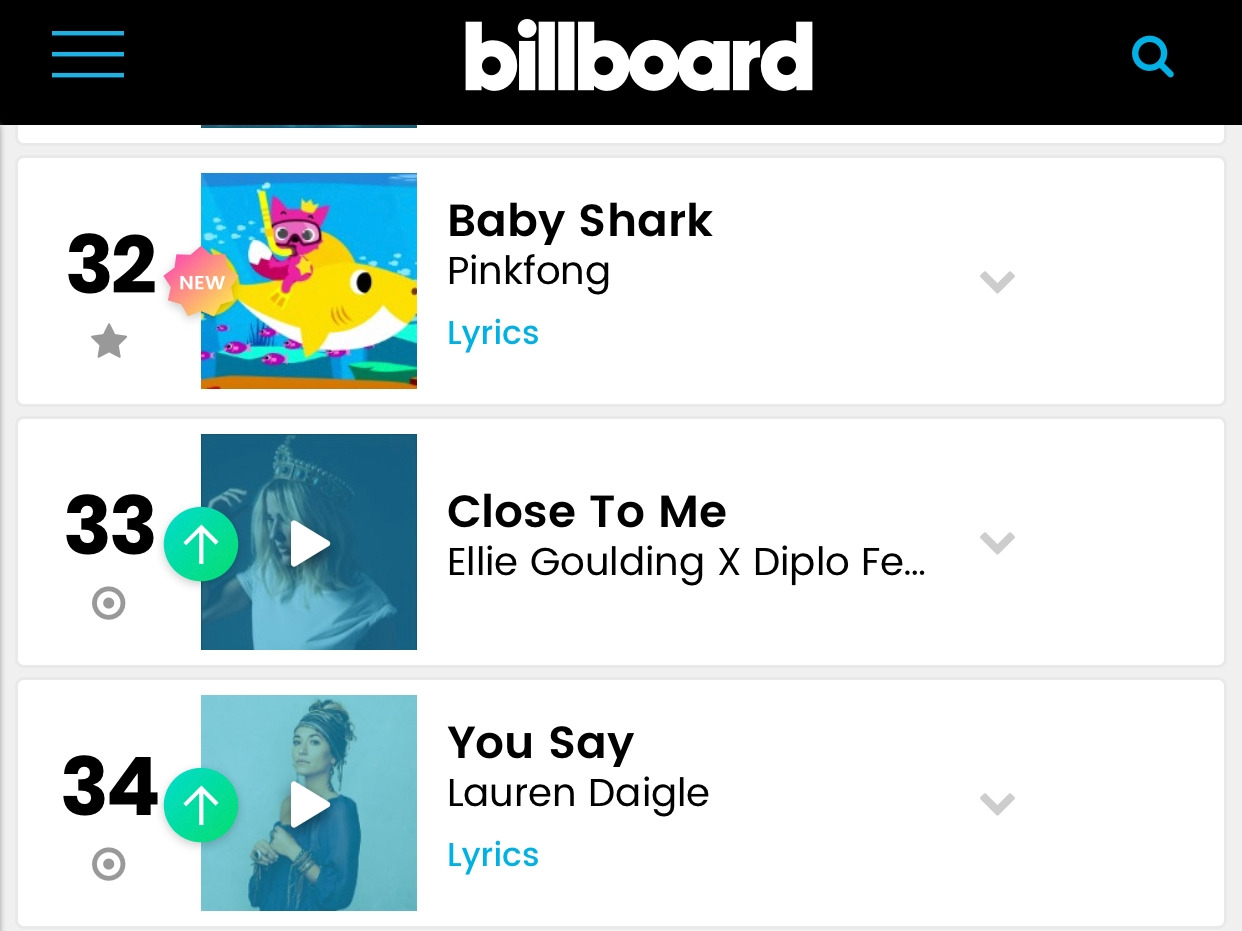Click the green up arrow beside rank 34
The height and width of the screenshot is (931, 1242).
(x=201, y=805)
